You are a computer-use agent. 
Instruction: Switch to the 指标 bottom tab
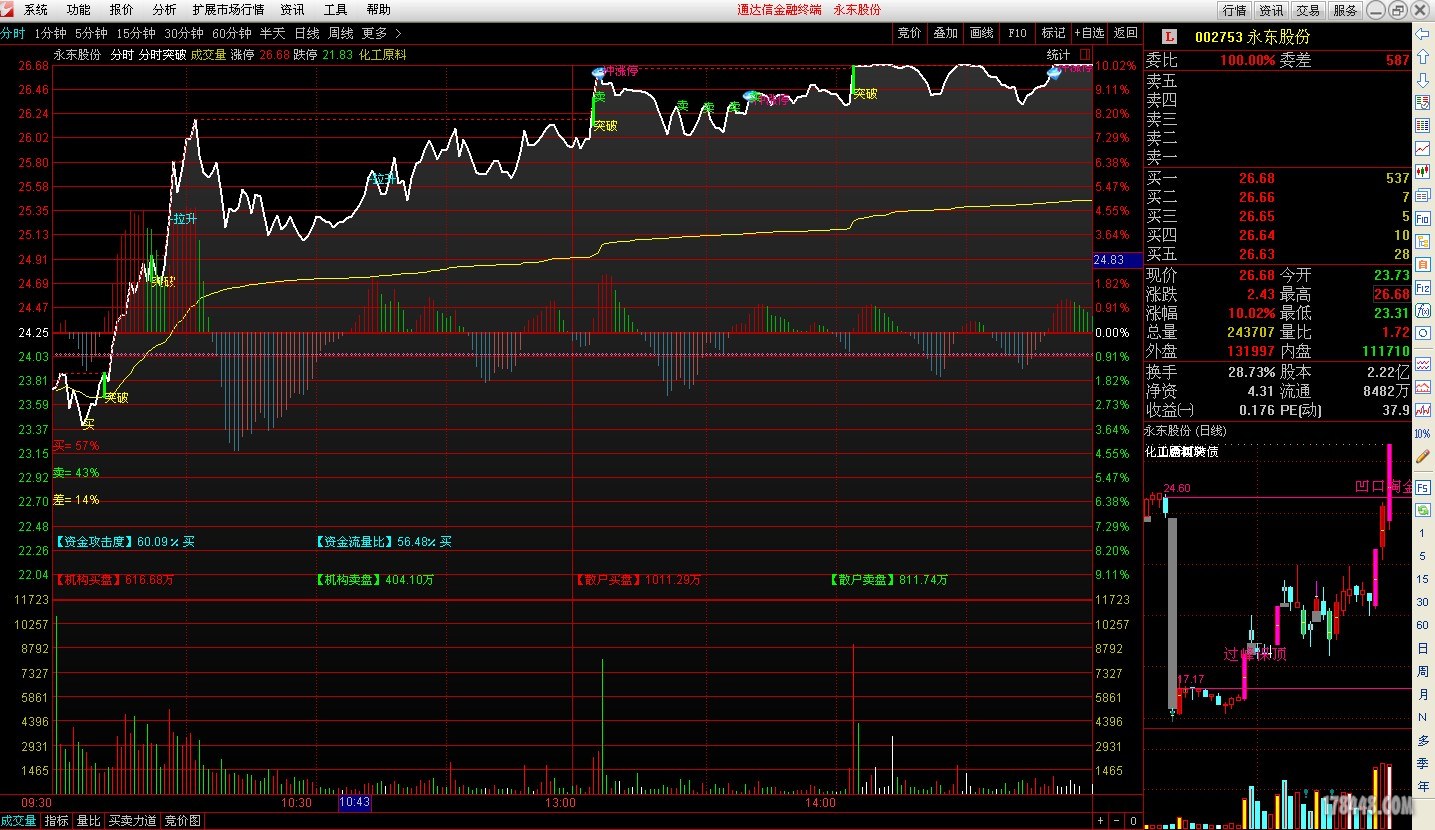(x=56, y=821)
